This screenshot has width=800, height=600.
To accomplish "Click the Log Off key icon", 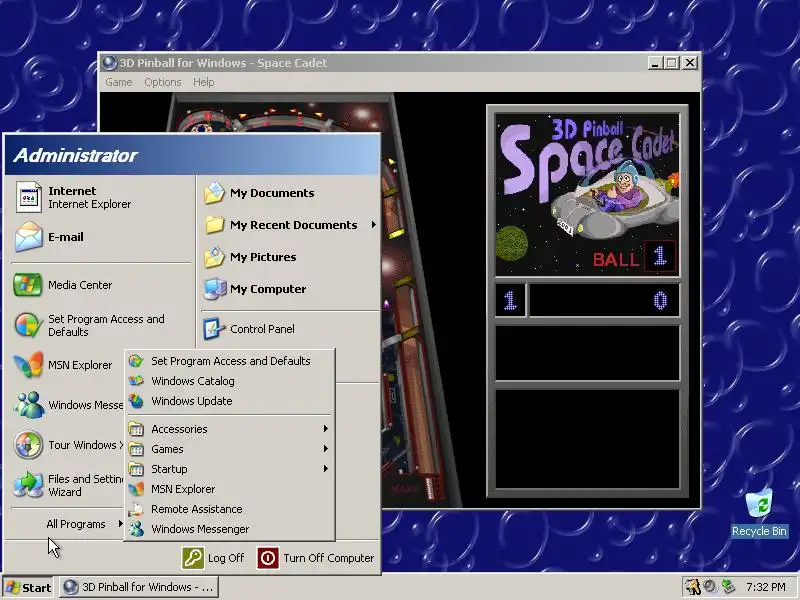I will (193, 558).
